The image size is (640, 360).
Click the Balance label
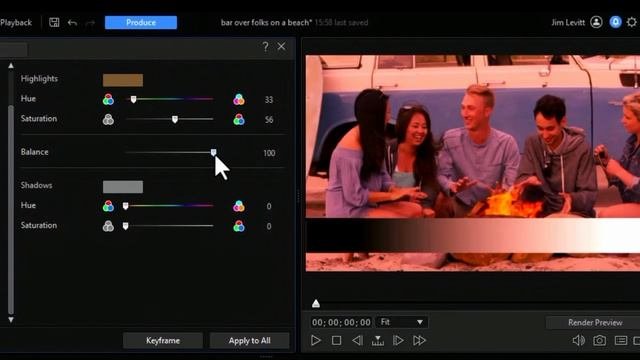tap(34, 152)
